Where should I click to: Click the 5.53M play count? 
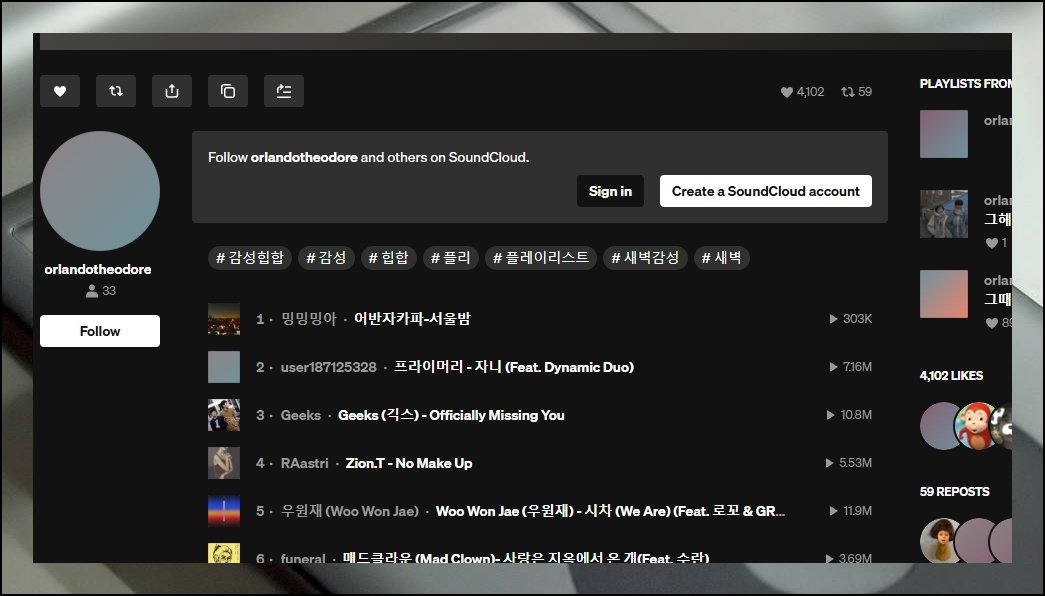tap(848, 463)
